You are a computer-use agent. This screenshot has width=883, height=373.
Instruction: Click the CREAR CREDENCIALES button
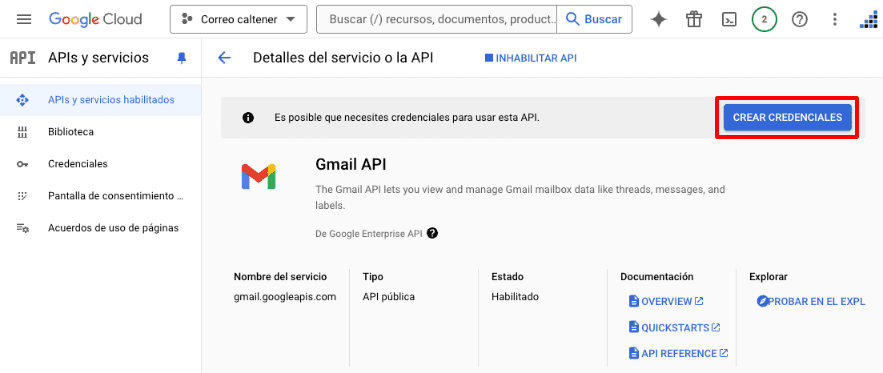coord(787,118)
